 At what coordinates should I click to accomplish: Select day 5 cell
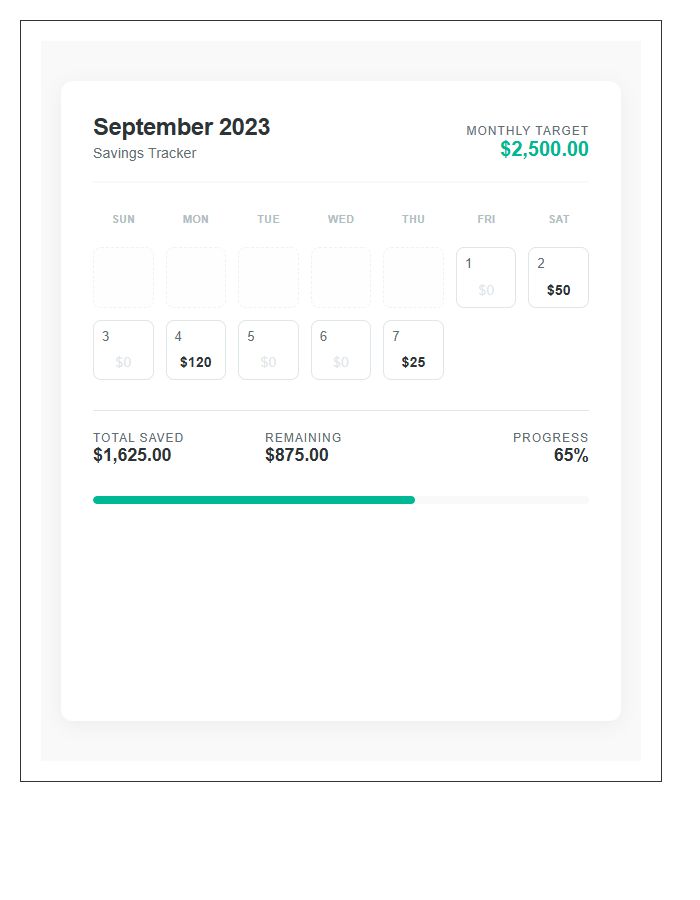(268, 350)
